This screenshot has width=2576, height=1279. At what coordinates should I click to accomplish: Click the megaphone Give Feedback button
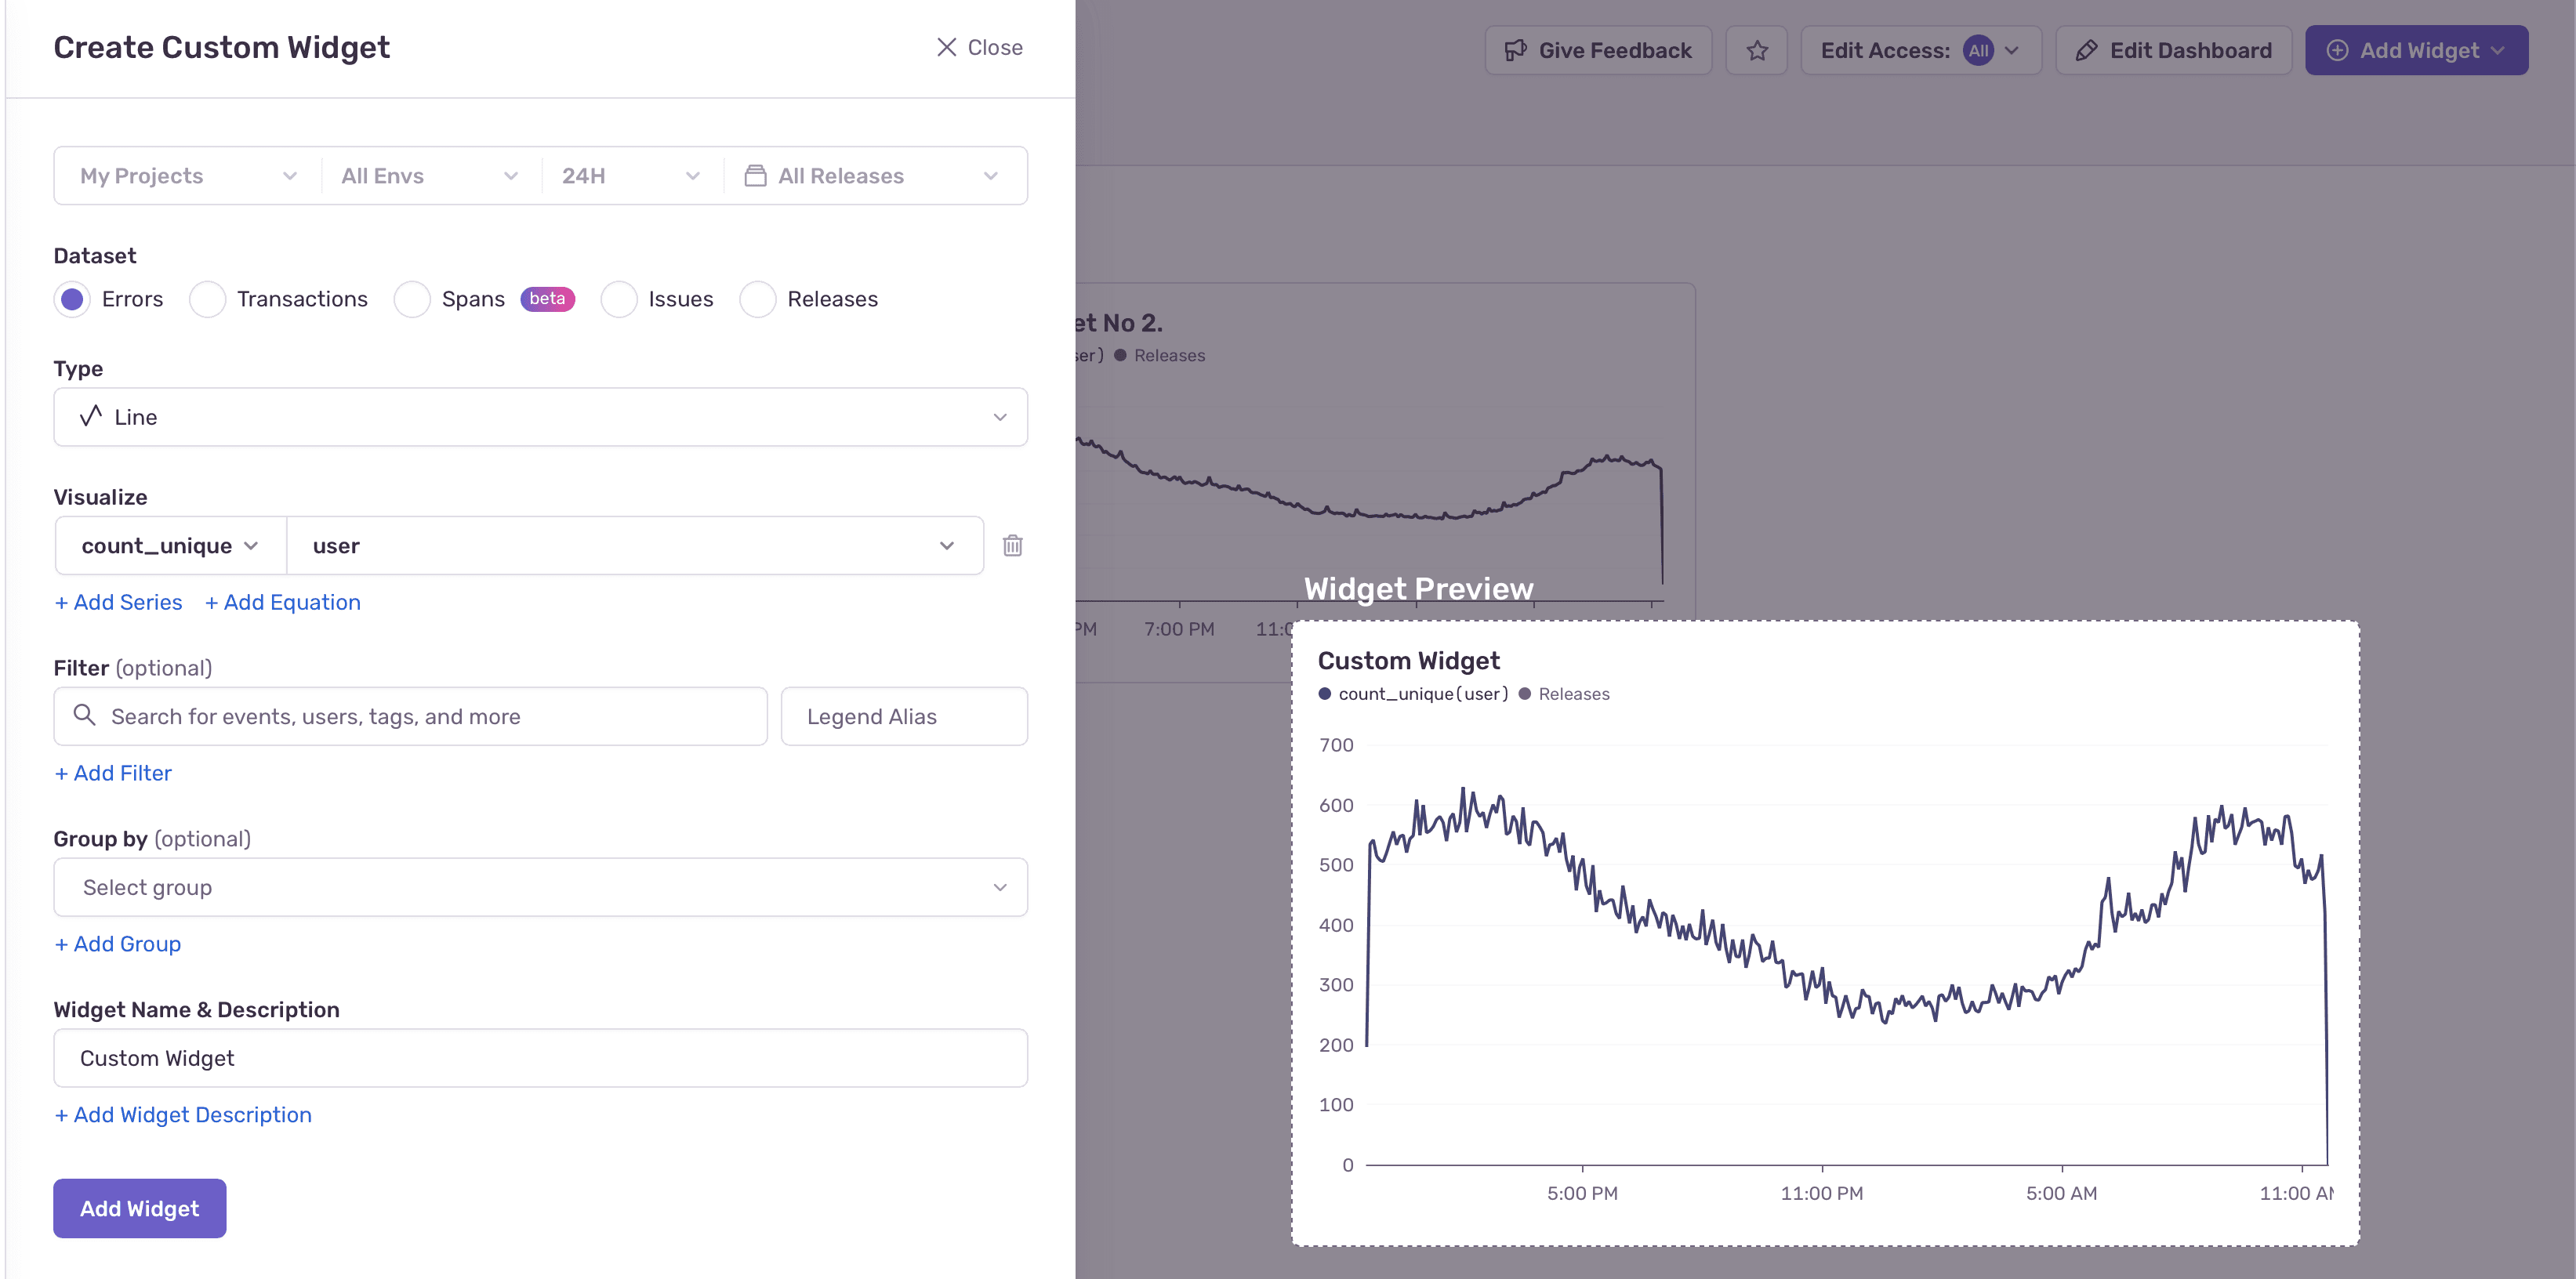pos(1598,50)
